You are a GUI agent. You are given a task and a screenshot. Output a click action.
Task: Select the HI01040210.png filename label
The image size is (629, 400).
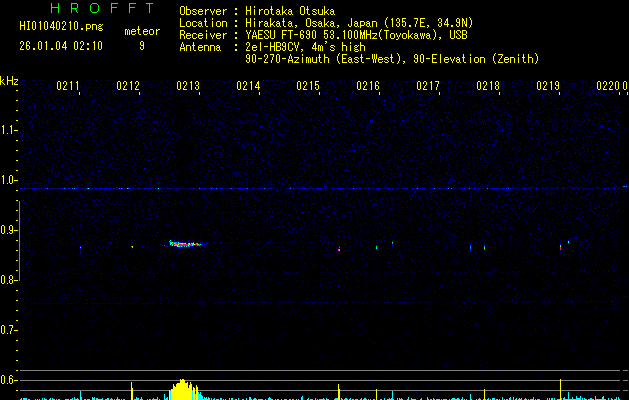[61, 28]
